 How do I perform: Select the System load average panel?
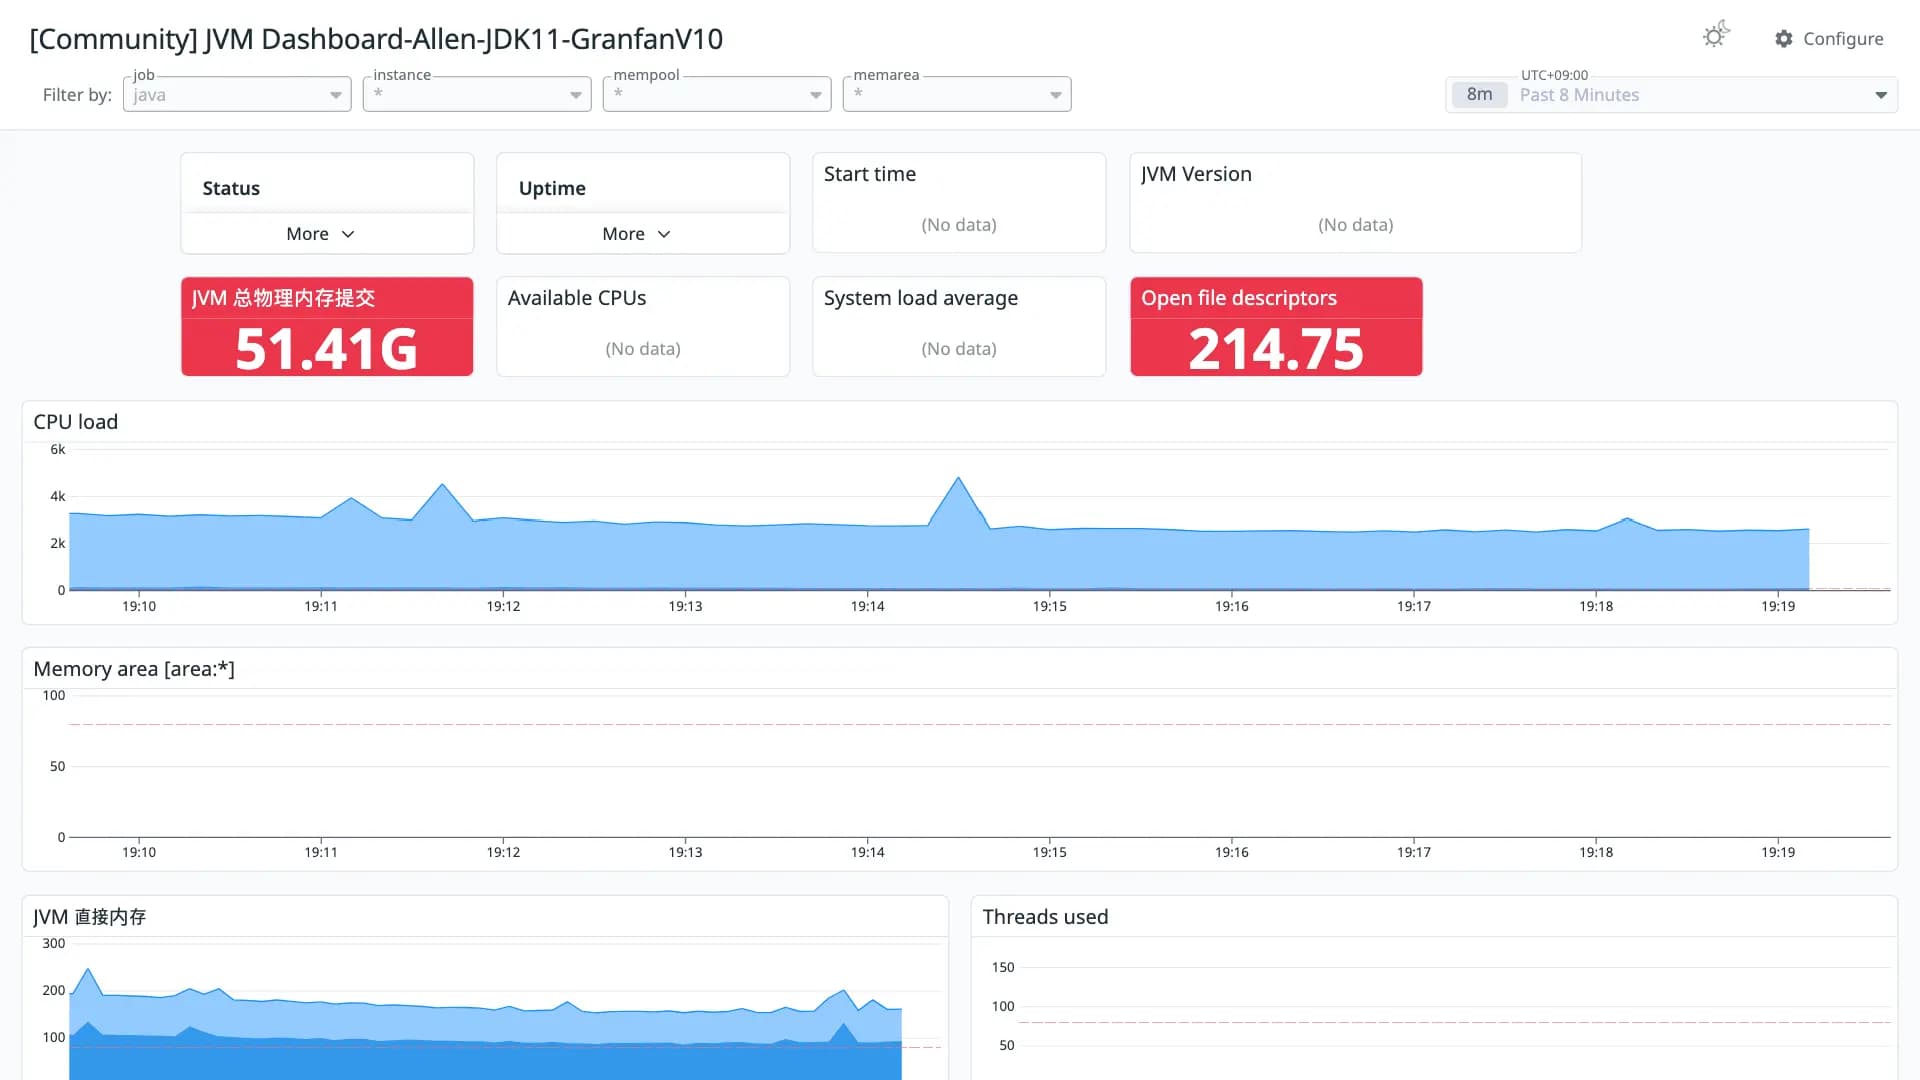tap(959, 327)
